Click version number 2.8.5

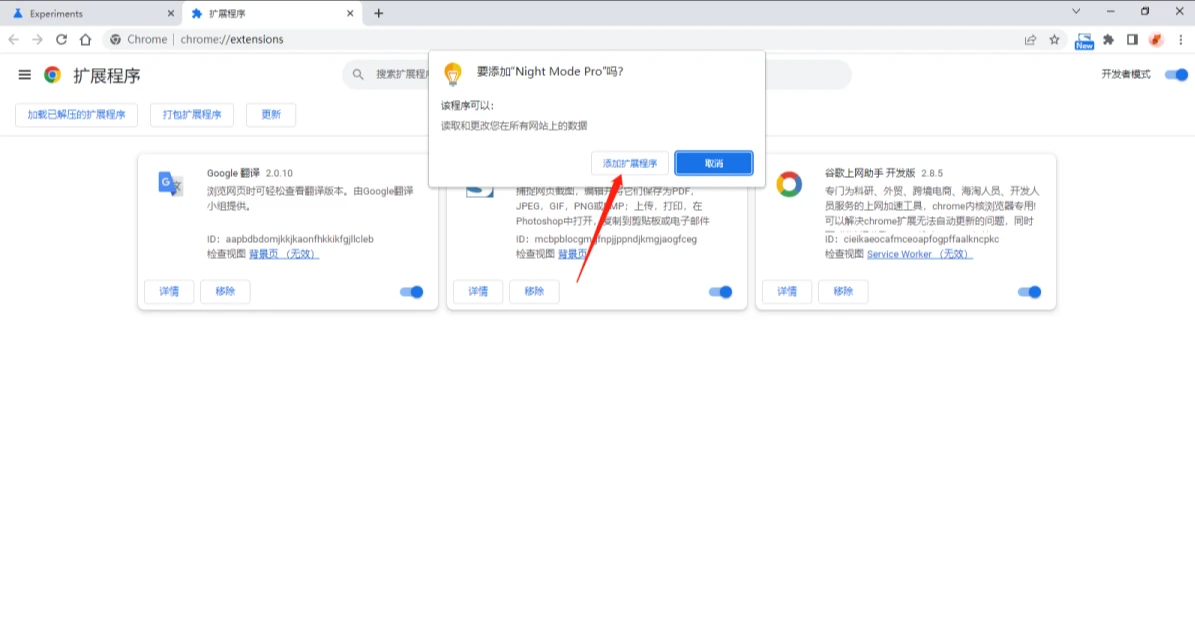[x=932, y=174]
